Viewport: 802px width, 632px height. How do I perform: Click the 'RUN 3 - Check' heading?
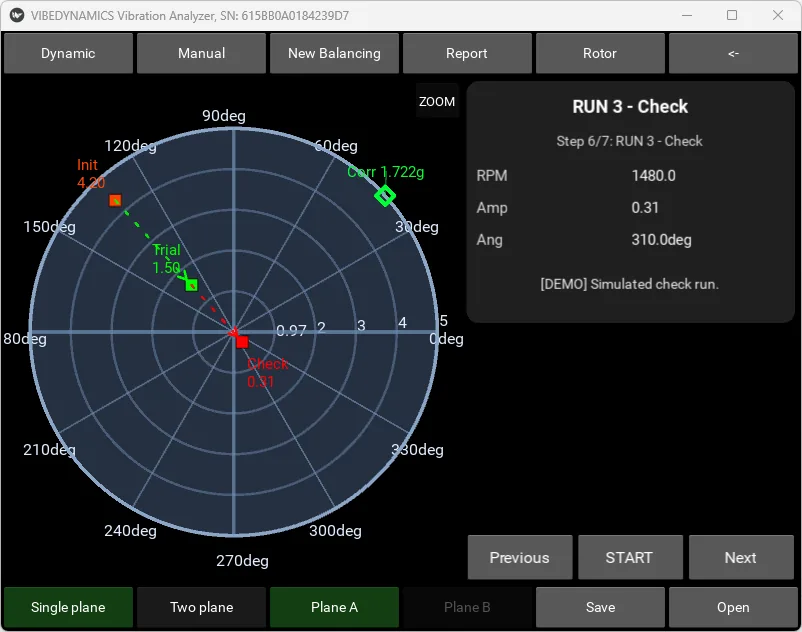[630, 106]
